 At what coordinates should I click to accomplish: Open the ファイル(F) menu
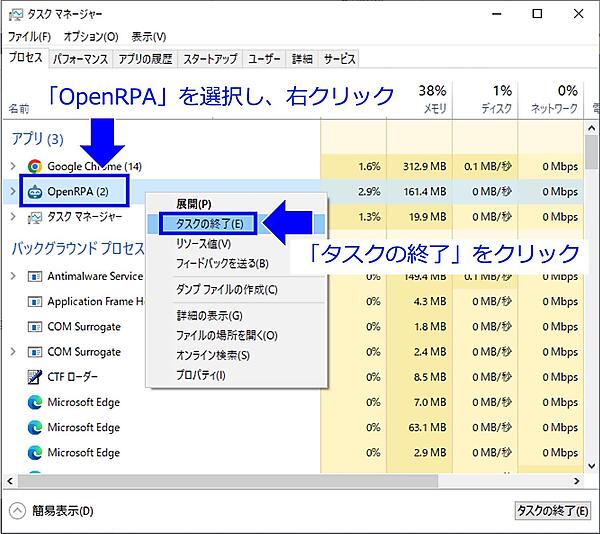pyautogui.click(x=29, y=37)
